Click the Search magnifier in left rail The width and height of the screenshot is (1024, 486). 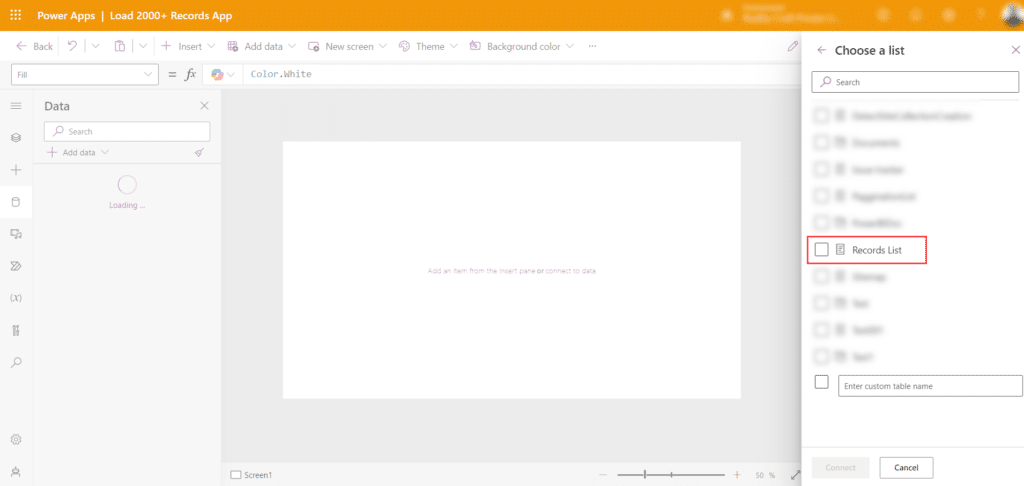click(15, 363)
